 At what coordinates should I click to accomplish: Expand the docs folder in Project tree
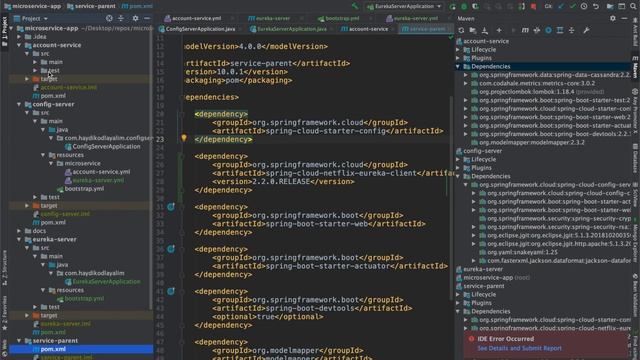(x=19, y=231)
